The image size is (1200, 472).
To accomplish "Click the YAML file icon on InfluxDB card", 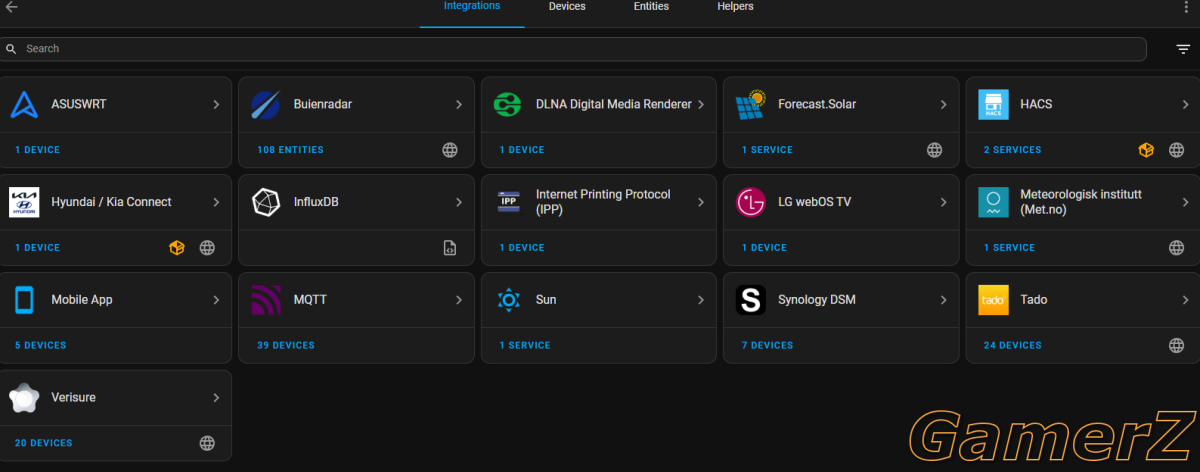I will (450, 248).
